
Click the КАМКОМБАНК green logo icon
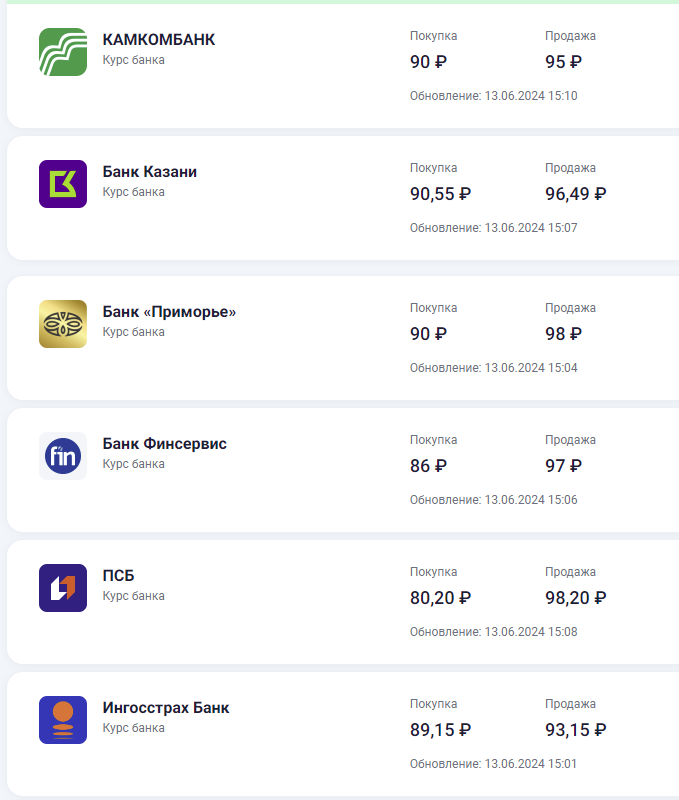pos(63,52)
